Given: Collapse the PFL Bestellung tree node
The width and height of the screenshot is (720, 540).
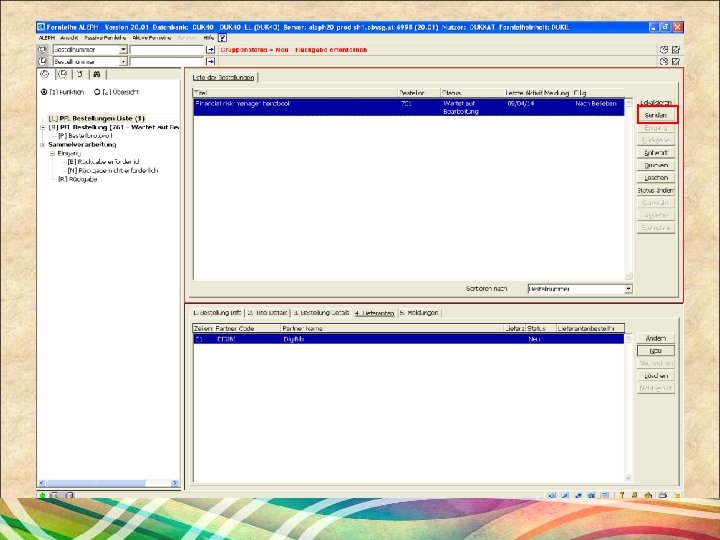Looking at the screenshot, I should click(43, 127).
